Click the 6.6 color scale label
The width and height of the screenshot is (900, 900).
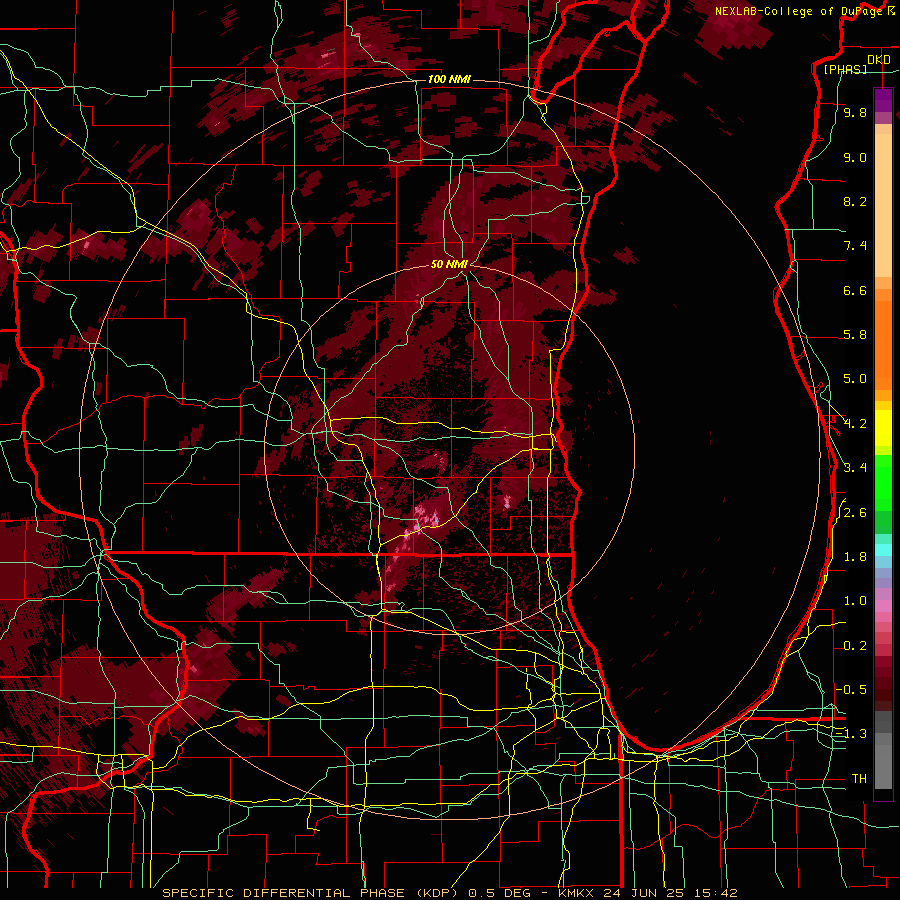[855, 290]
